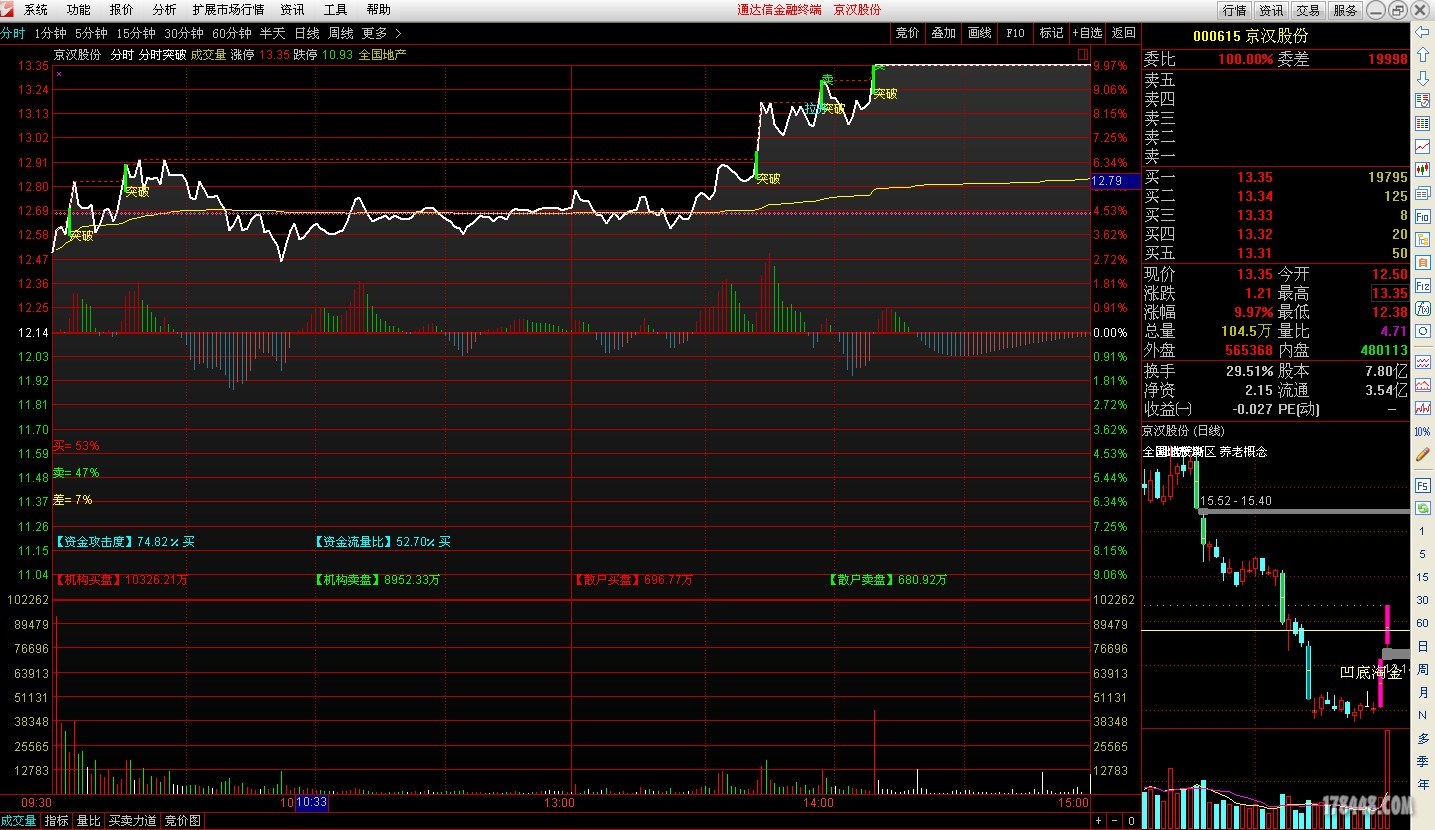
Task: Switch to the 买卖力道 bottom tab
Action: click(132, 821)
